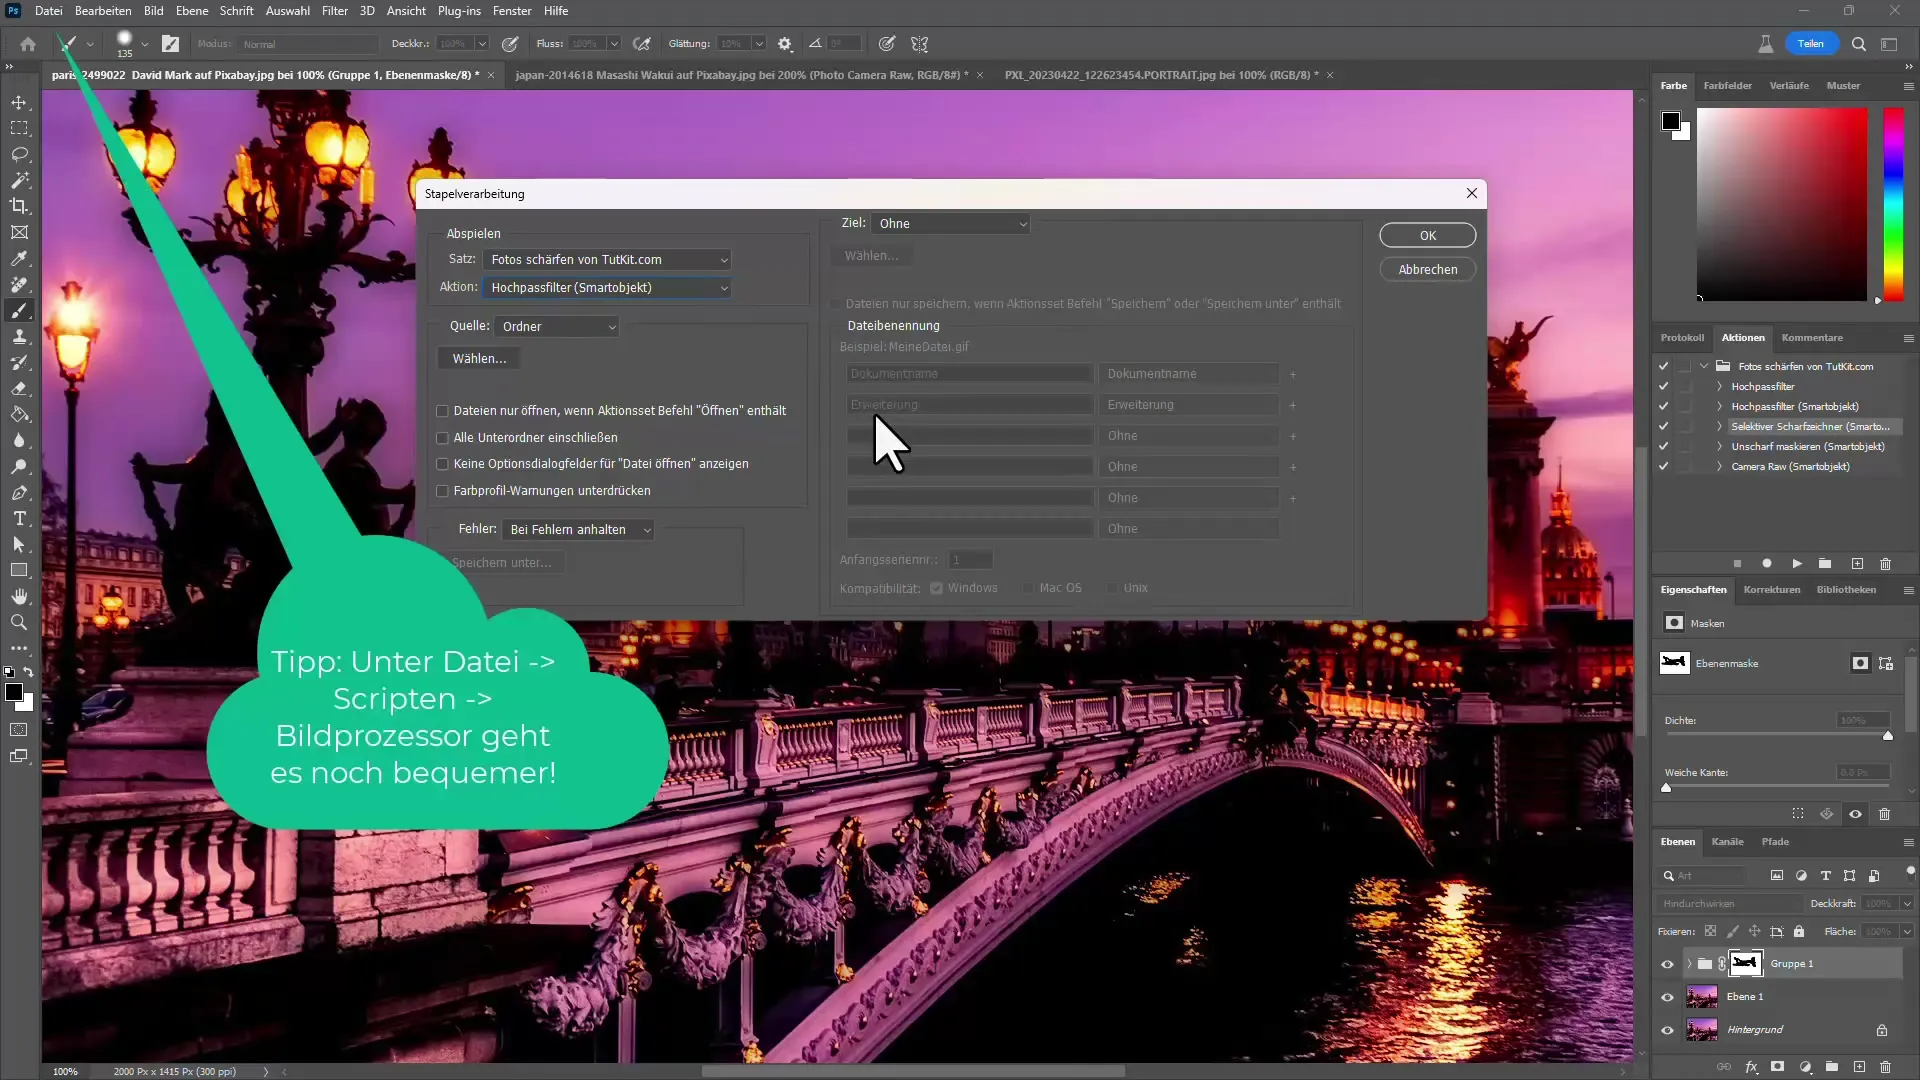Switch to the Korrekturen tab

point(1771,590)
